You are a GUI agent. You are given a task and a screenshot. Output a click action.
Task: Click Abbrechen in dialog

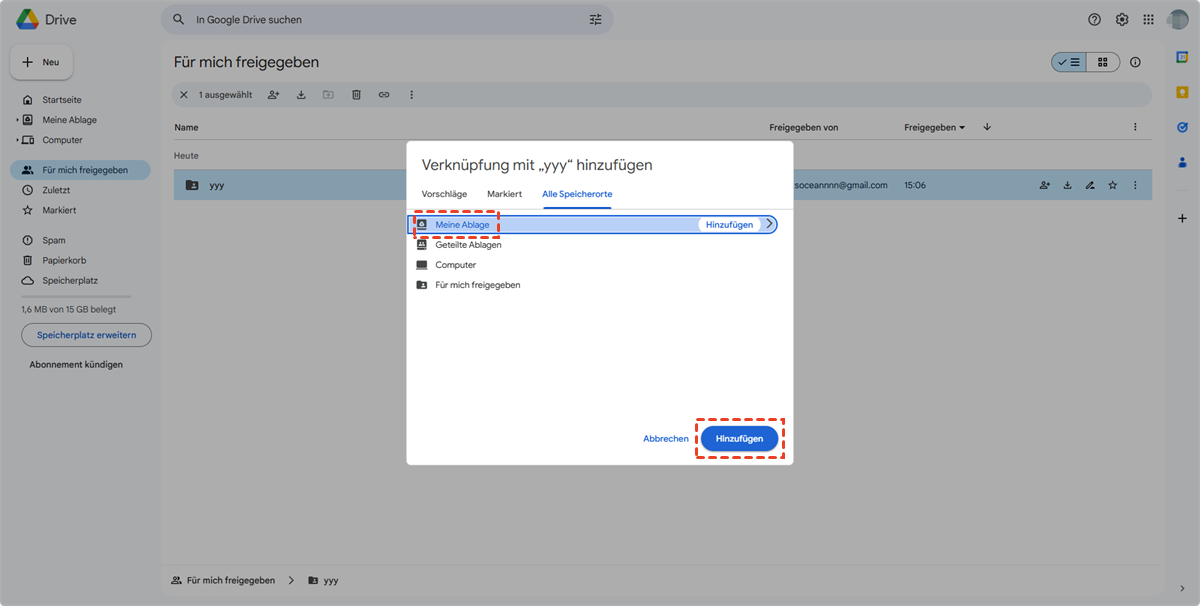666,439
